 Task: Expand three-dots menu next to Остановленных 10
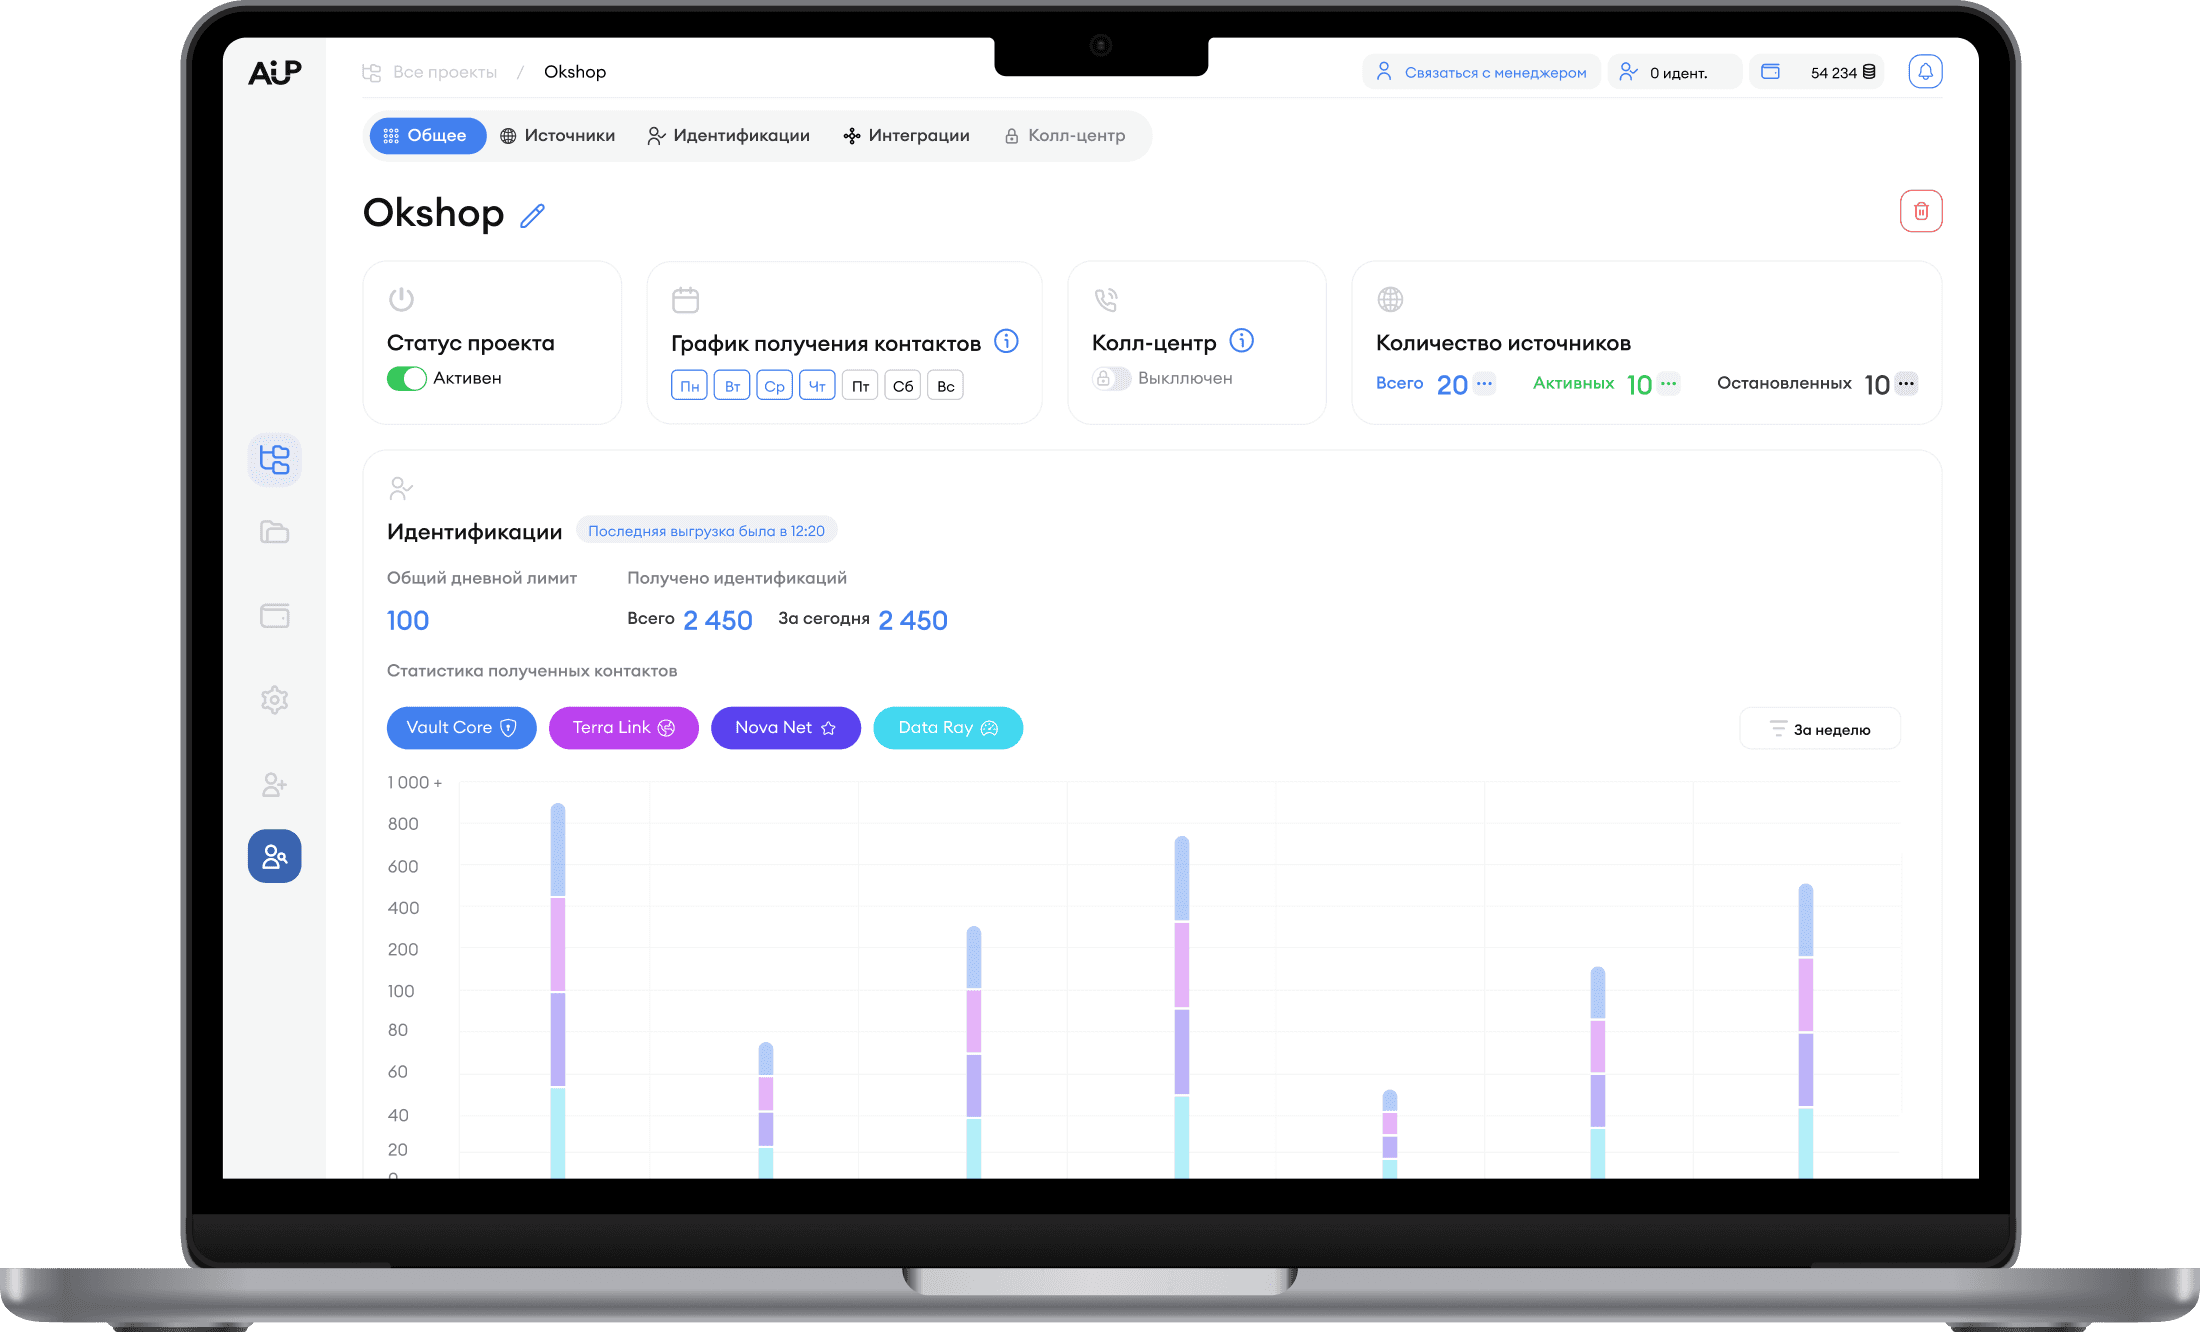[1906, 384]
